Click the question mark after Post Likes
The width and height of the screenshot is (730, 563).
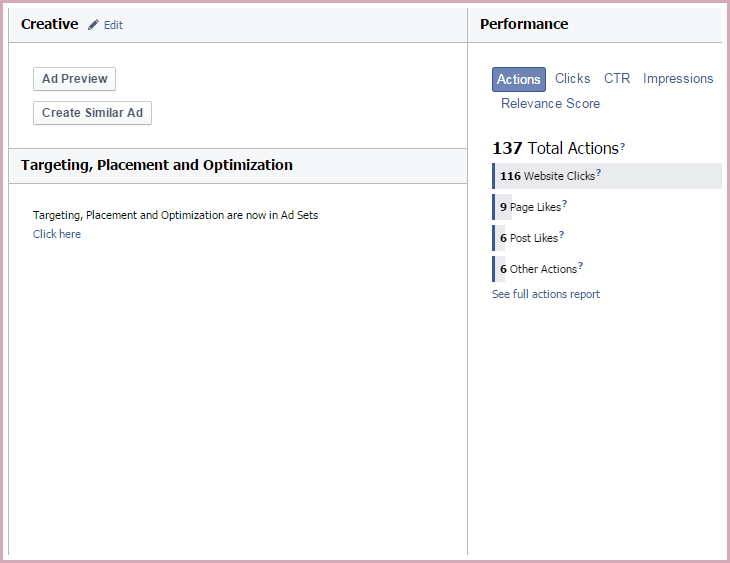point(562,235)
